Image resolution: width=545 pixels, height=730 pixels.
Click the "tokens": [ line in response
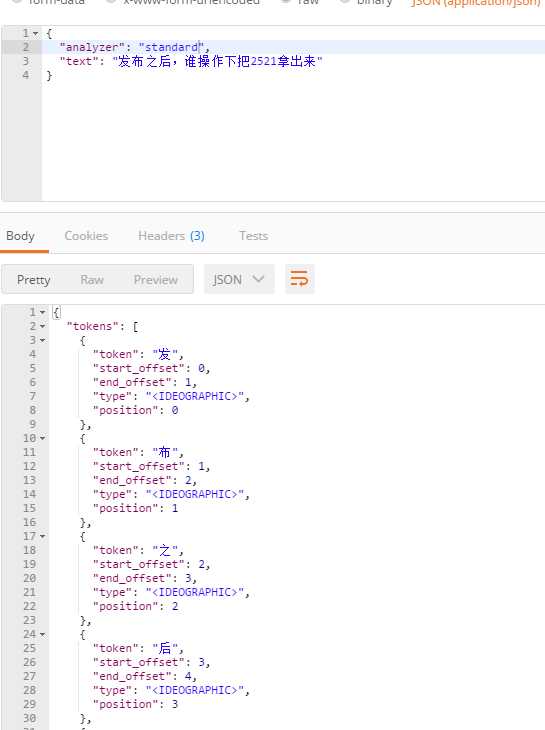click(x=102, y=326)
